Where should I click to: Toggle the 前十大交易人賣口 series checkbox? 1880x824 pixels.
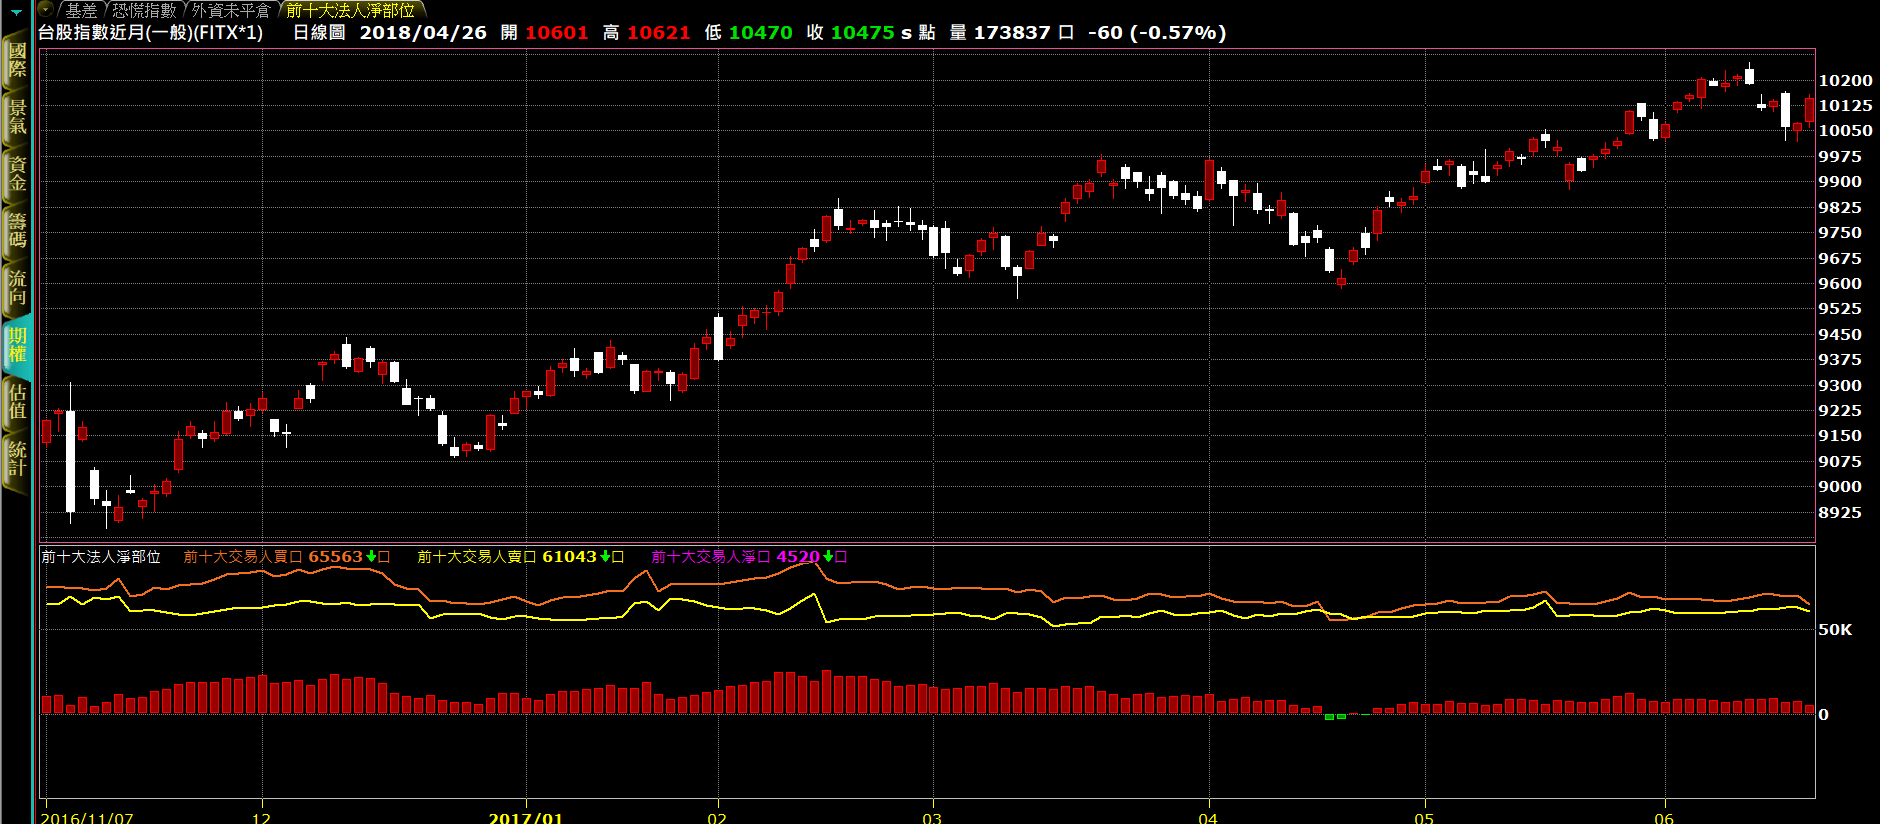coord(618,557)
